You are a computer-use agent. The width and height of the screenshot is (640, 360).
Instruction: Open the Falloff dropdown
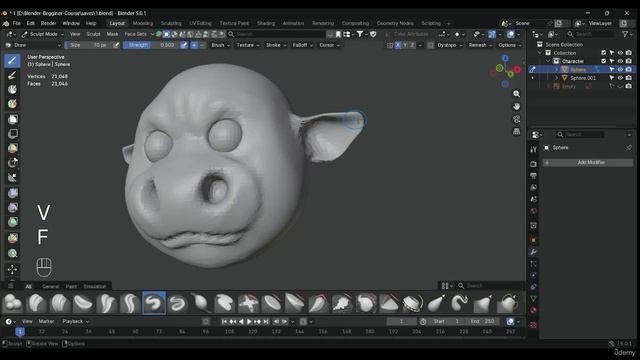pos(302,45)
